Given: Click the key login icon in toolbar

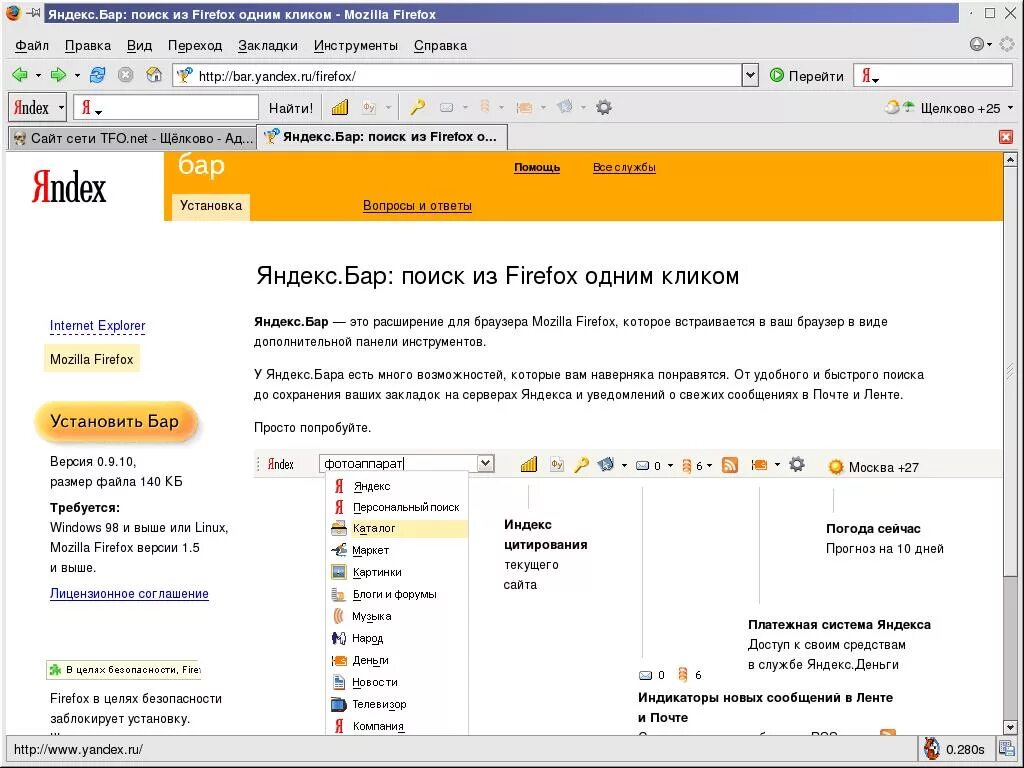Looking at the screenshot, I should pyautogui.click(x=417, y=108).
